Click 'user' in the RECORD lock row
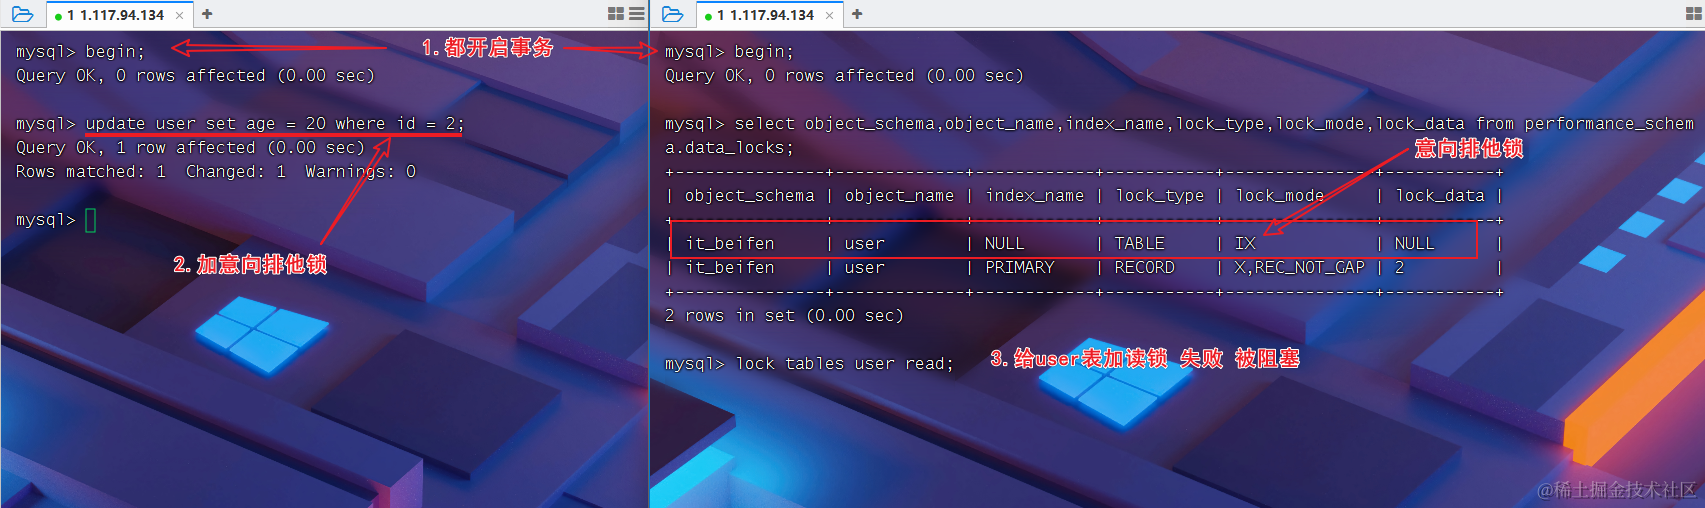 point(864,267)
